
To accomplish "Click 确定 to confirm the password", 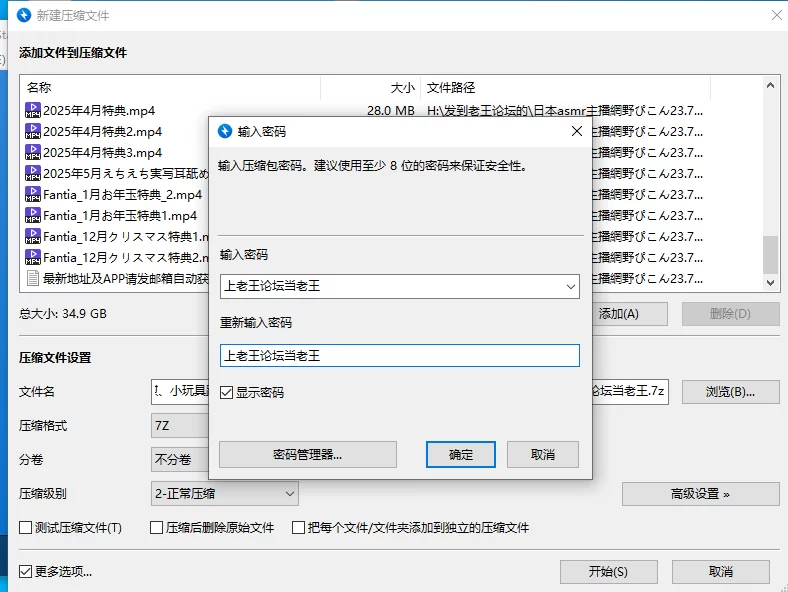I will [461, 454].
